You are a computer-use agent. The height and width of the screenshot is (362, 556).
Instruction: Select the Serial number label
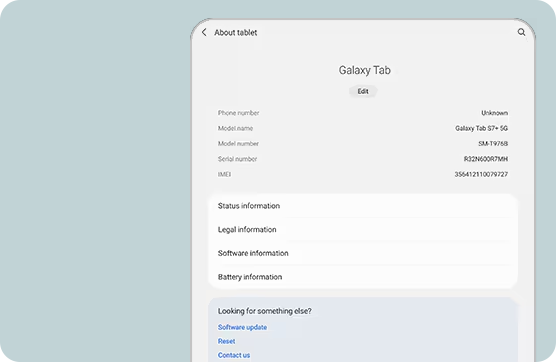coord(237,159)
